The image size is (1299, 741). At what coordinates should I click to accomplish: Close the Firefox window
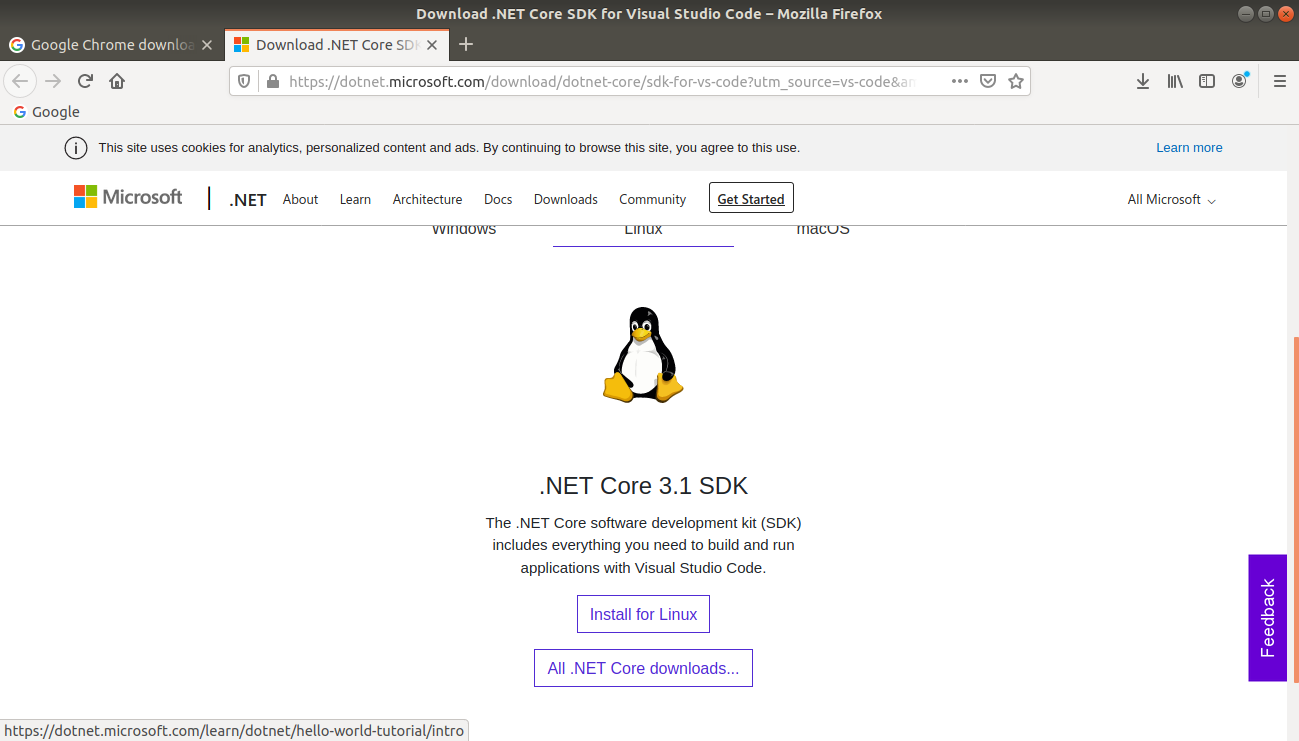pyautogui.click(x=1285, y=13)
